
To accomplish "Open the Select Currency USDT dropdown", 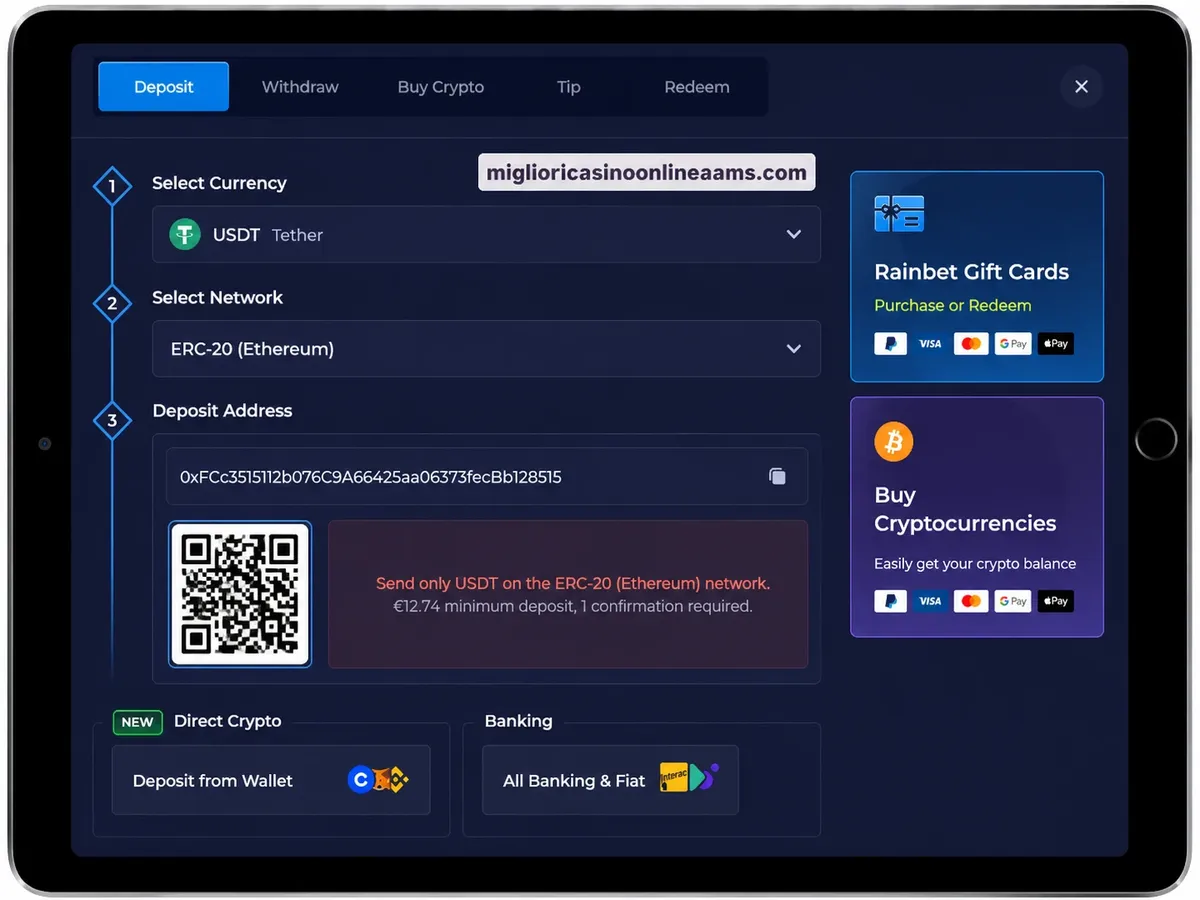I will tap(486, 235).
